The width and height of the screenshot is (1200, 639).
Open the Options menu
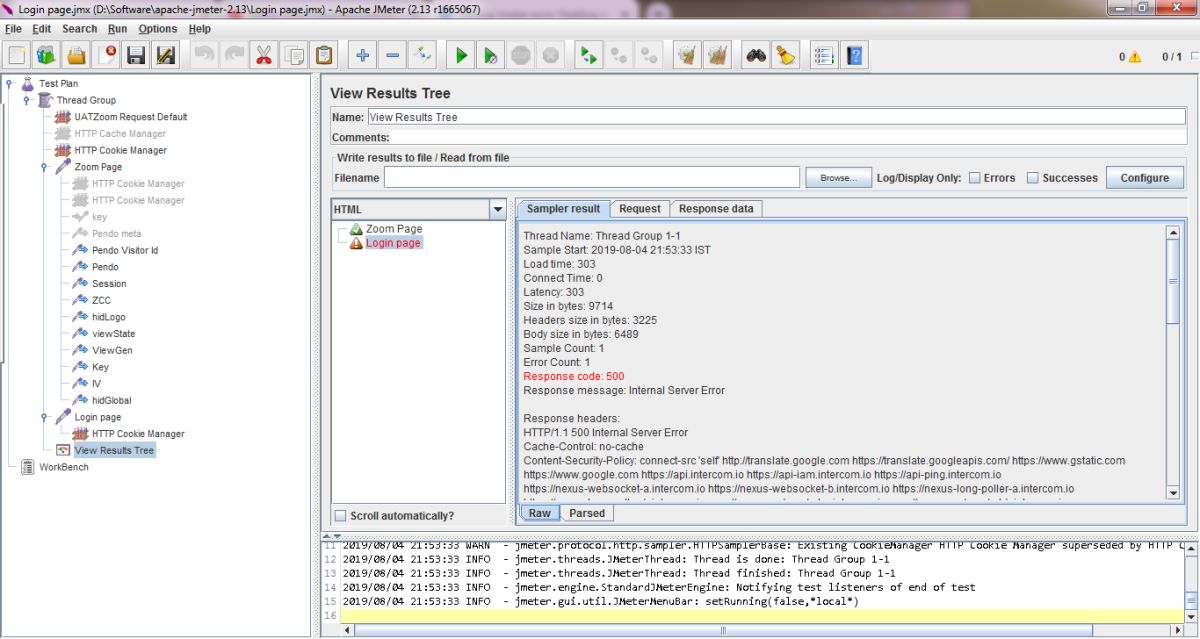pyautogui.click(x=158, y=29)
